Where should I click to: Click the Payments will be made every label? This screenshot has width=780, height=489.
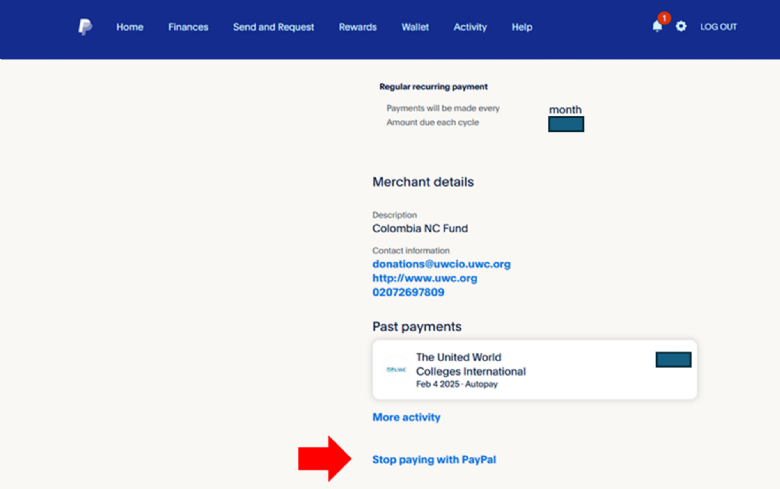pyautogui.click(x=443, y=108)
